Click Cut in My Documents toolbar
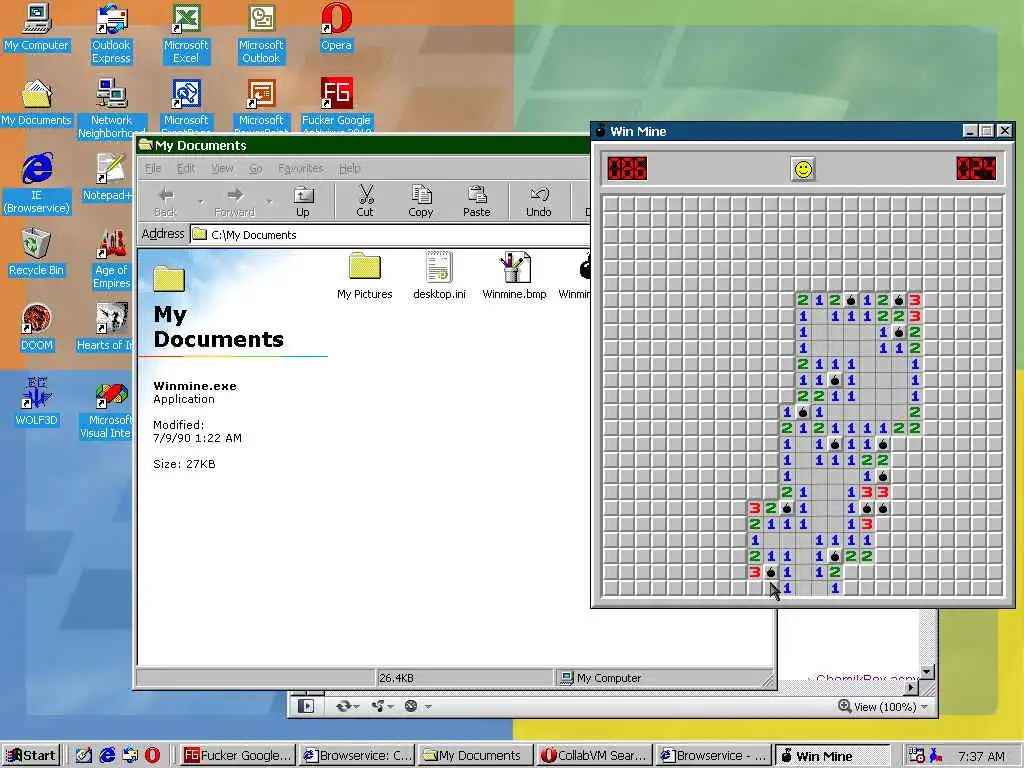This screenshot has width=1024, height=768. 365,200
